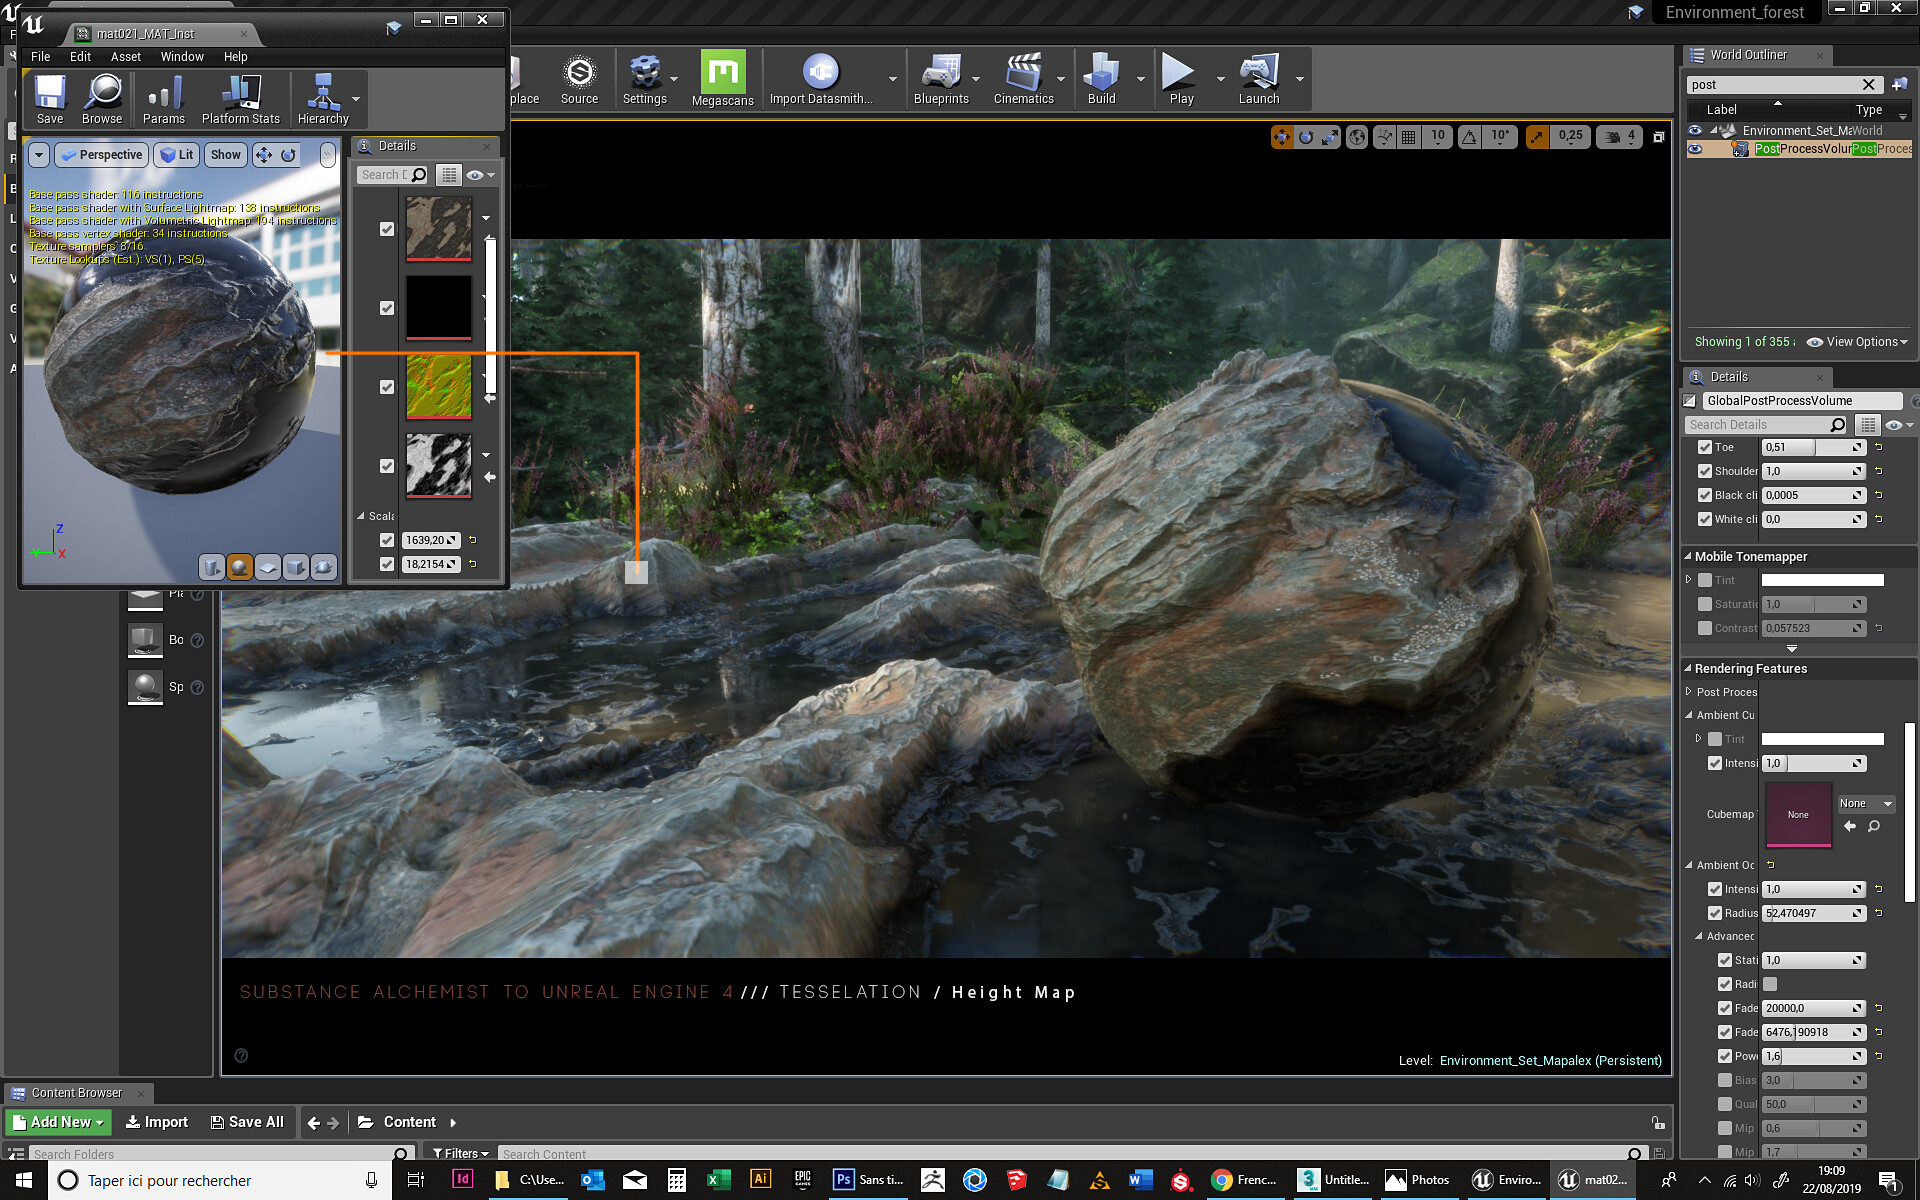Viewport: 1920px width, 1200px height.
Task: Switch material preview to cube mesh
Action: click(295, 567)
